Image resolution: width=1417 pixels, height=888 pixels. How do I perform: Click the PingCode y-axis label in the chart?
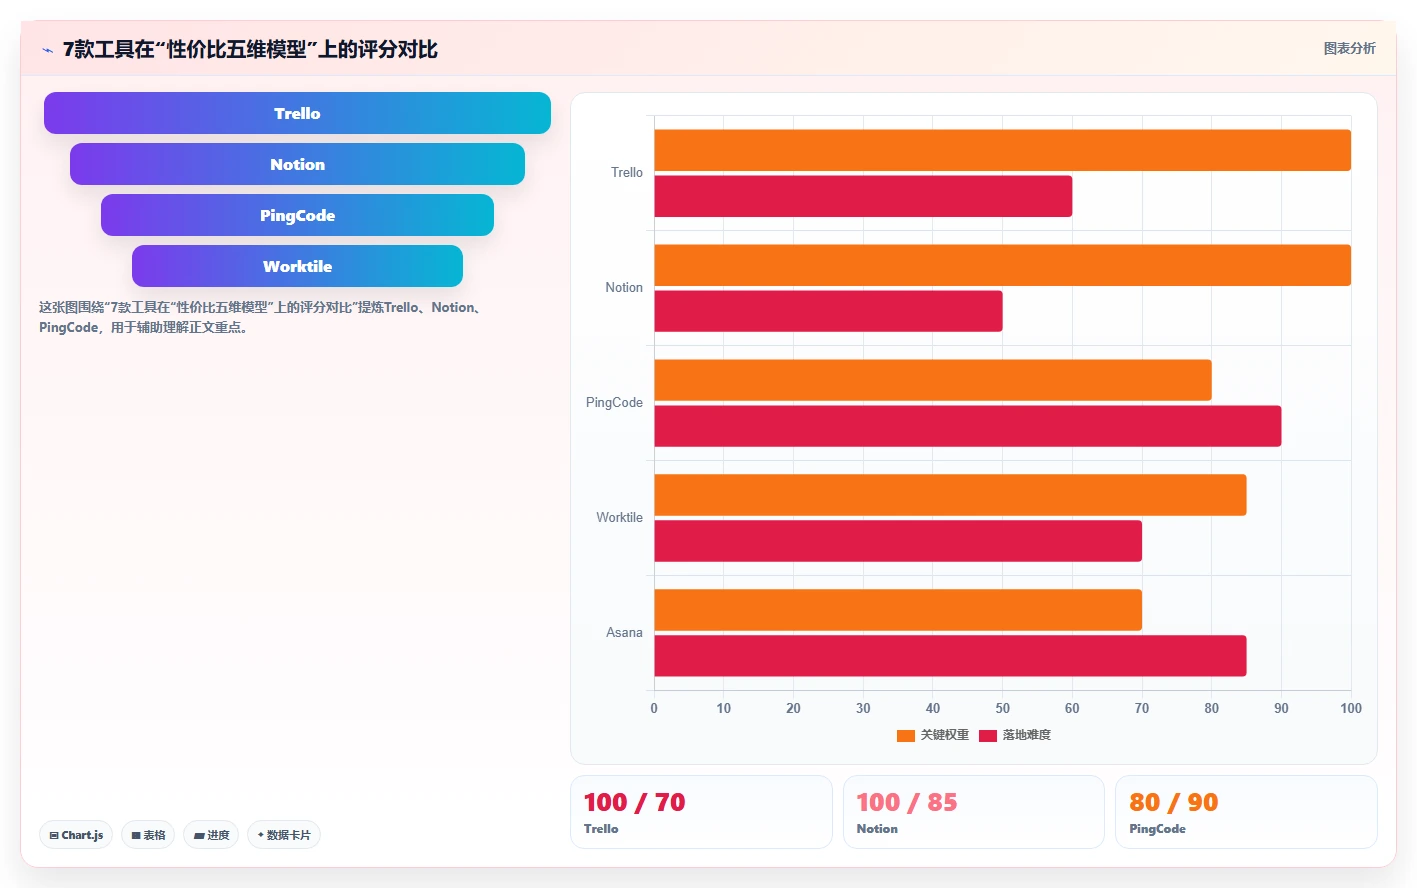[614, 403]
